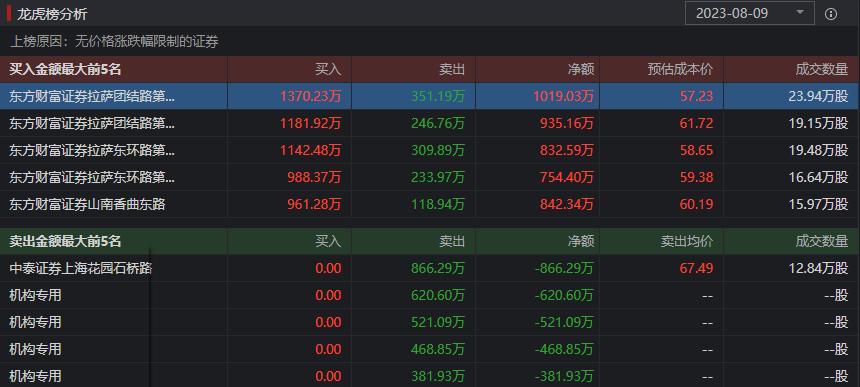Image resolution: width=860 pixels, height=387 pixels.
Task: Click 上榜原因 reason text line
Action: (114, 41)
